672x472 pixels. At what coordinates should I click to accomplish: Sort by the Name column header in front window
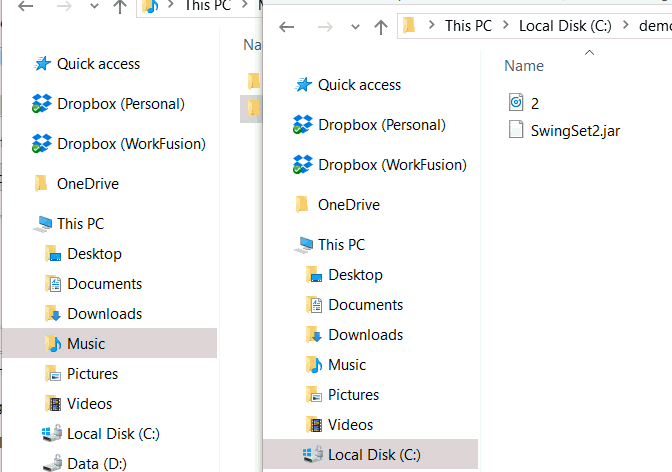(524, 66)
